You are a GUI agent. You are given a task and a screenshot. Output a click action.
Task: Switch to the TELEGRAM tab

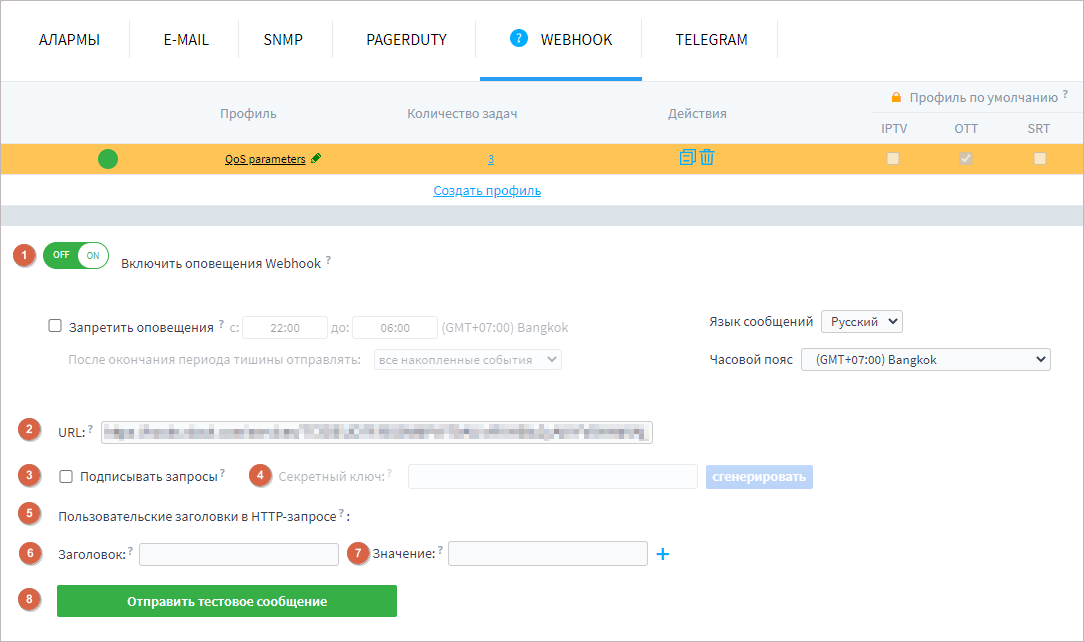click(x=710, y=40)
